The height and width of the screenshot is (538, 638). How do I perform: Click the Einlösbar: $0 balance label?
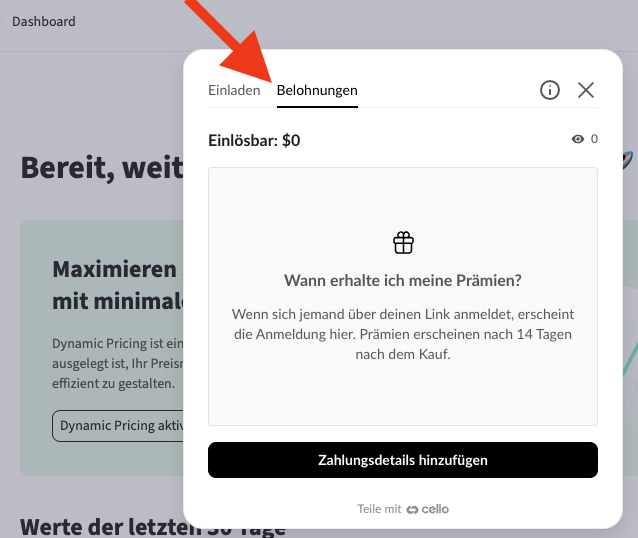tap(254, 141)
